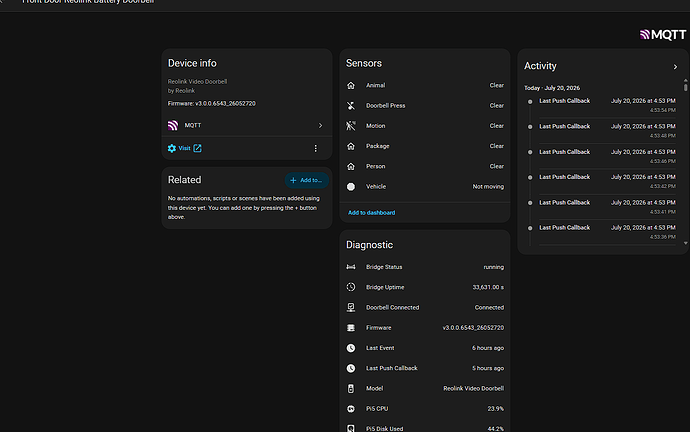Open the Motion sensor row
Screen dimensions: 690x432
click(425, 126)
